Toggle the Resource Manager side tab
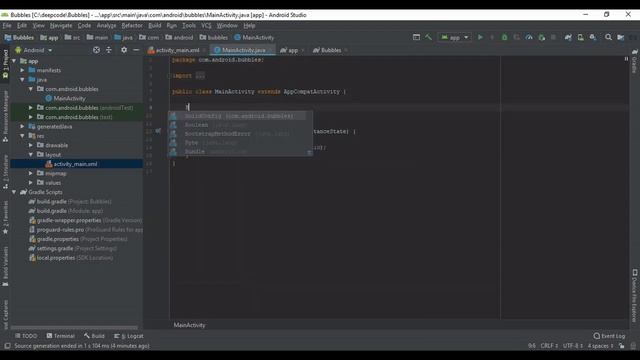Image resolution: width=640 pixels, height=360 pixels. click(5, 116)
